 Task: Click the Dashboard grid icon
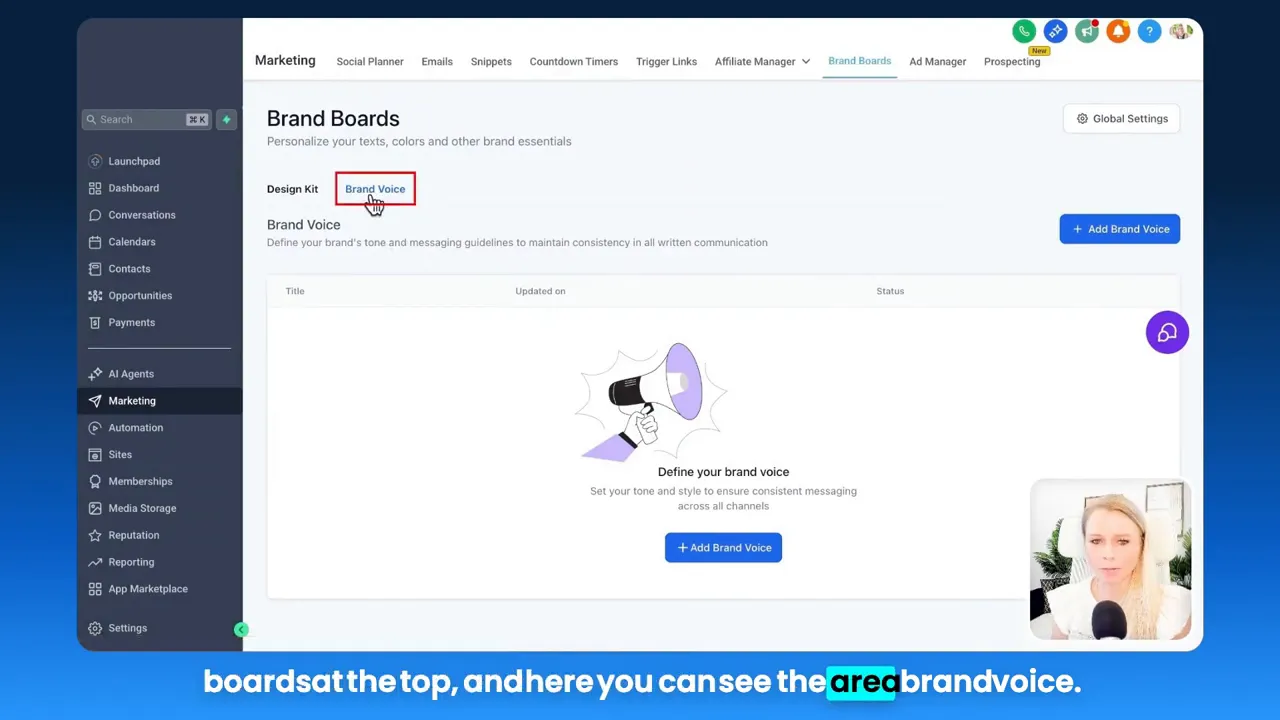(x=95, y=188)
